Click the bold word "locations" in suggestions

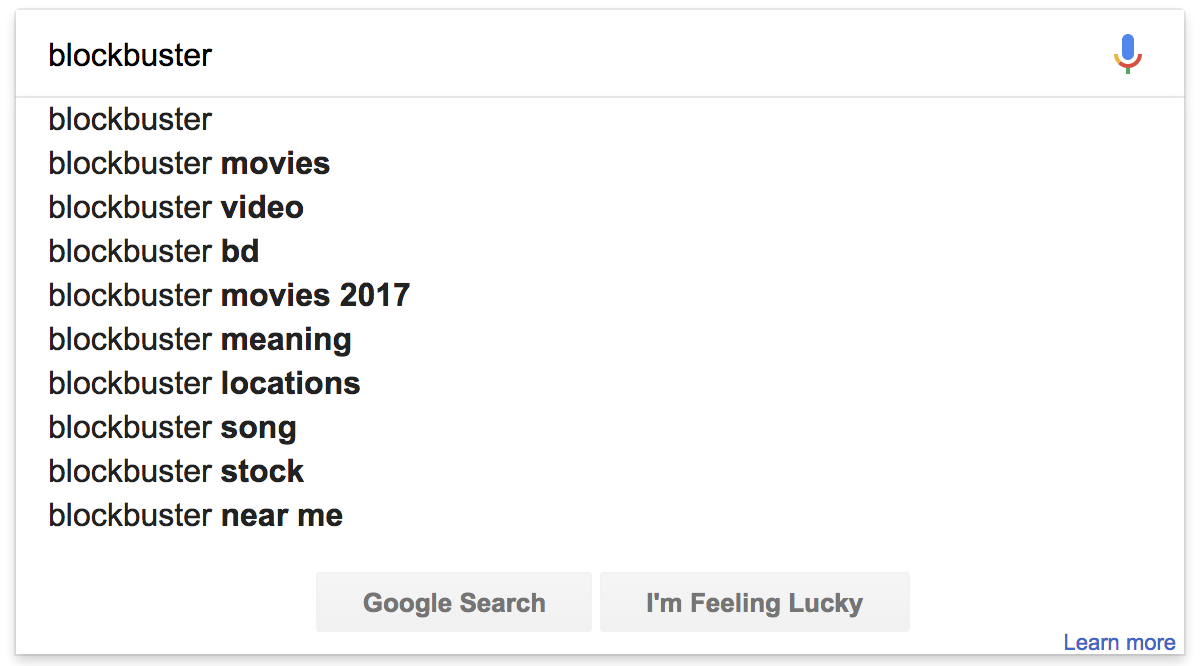(x=290, y=384)
